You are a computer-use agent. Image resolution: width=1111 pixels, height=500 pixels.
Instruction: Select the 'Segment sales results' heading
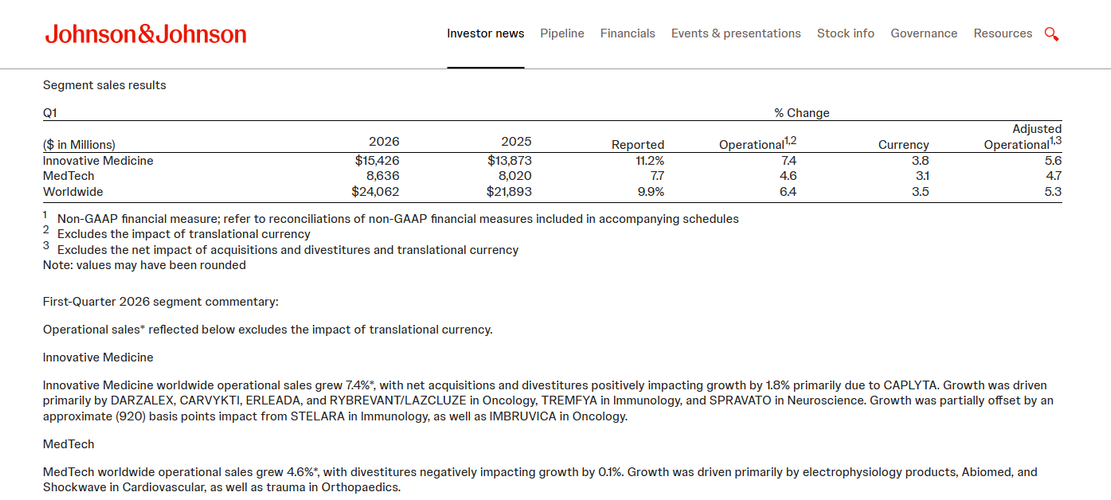tap(105, 85)
